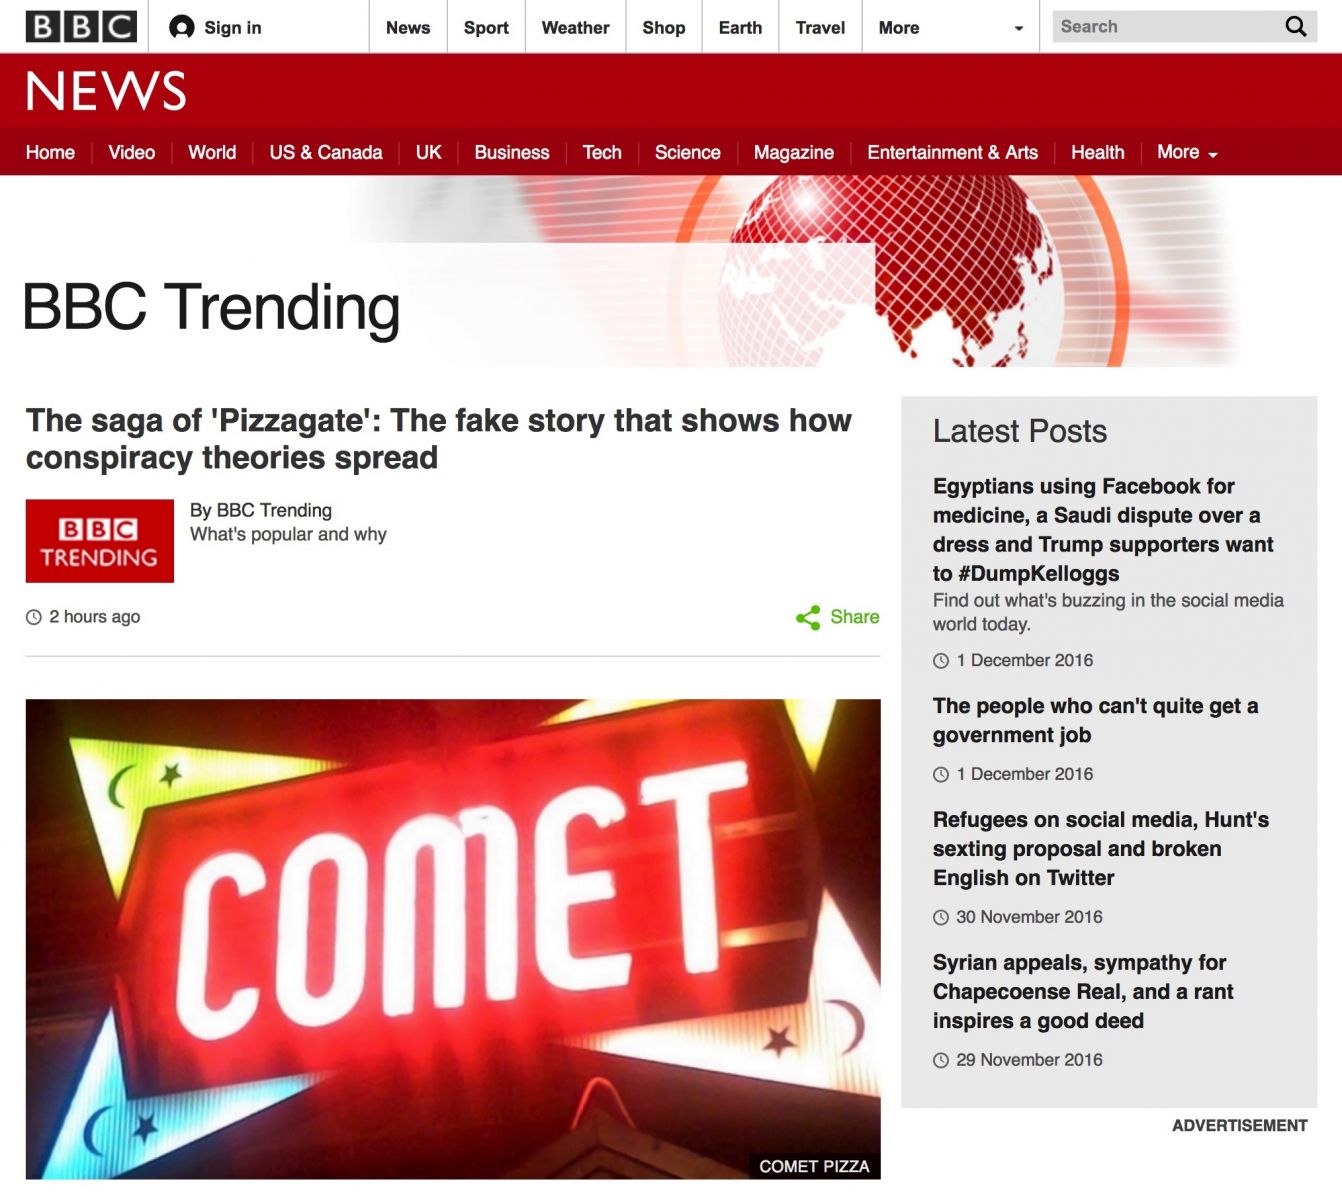Click the Pizzagate article headline
Image resolution: width=1342 pixels, height=1200 pixels.
pos(438,439)
